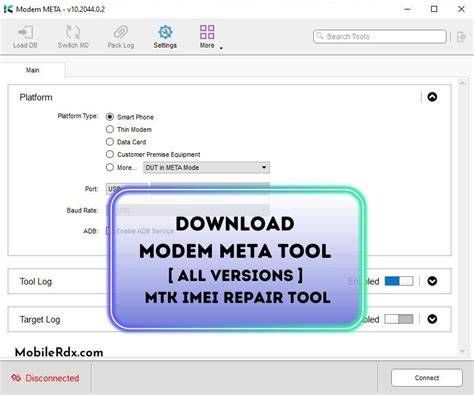Screen dimensions: 474x395
Task: Click the vertical scrollbar down arrow
Action: pos(462,351)
